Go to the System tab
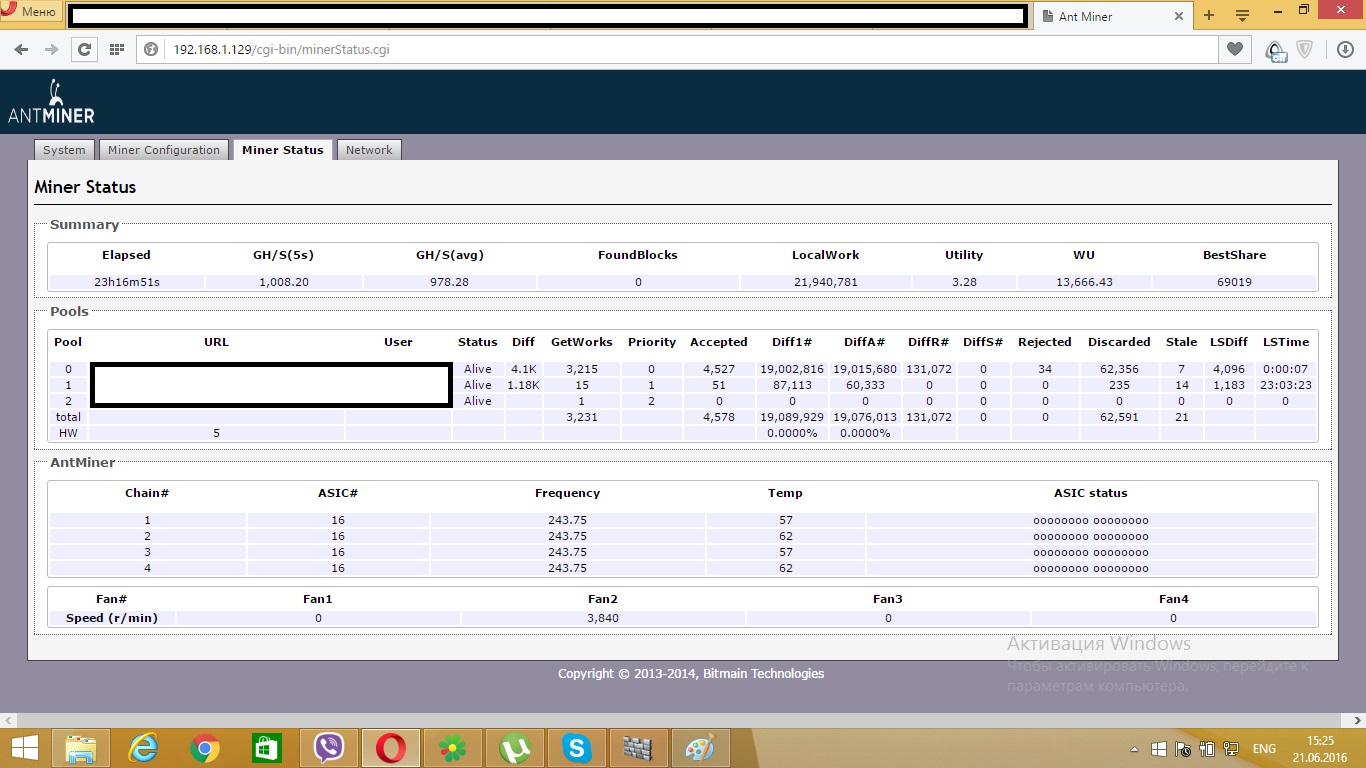 pos(64,150)
